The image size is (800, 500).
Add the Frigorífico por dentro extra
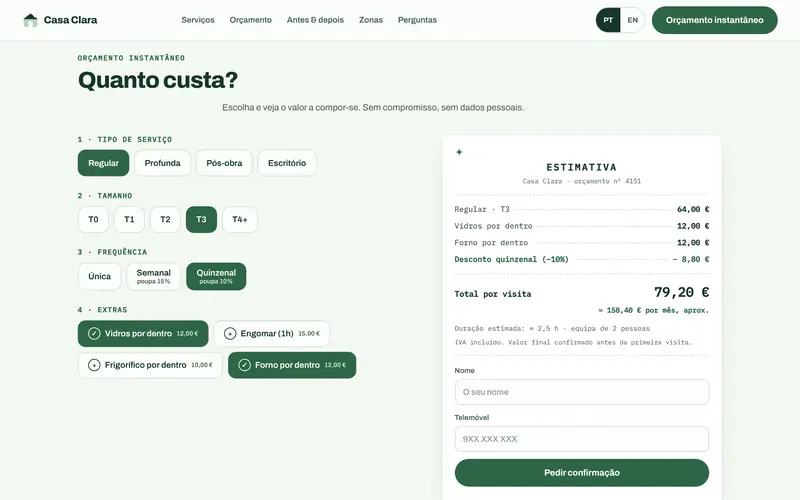(x=151, y=365)
